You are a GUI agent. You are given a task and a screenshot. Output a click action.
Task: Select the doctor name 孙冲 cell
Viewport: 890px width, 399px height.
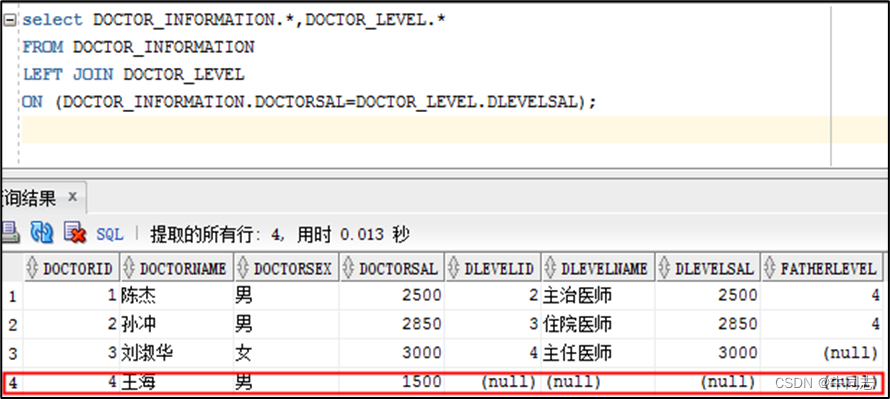(177, 324)
